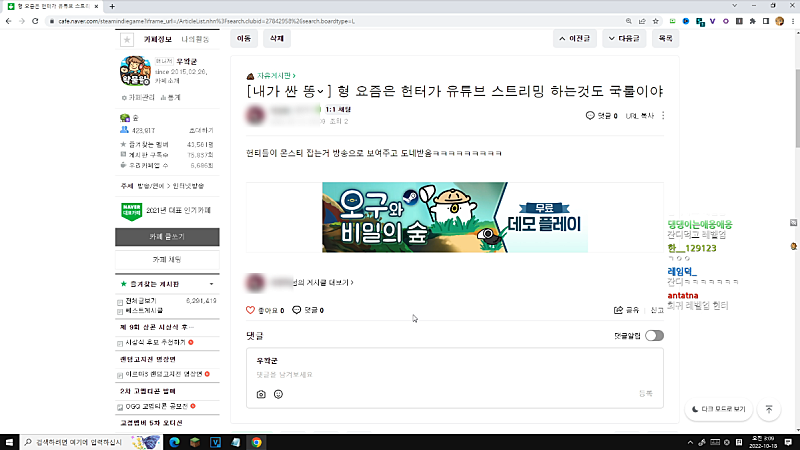Toggle the browser side panel icon
800x450 pixels.
[x=766, y=21]
